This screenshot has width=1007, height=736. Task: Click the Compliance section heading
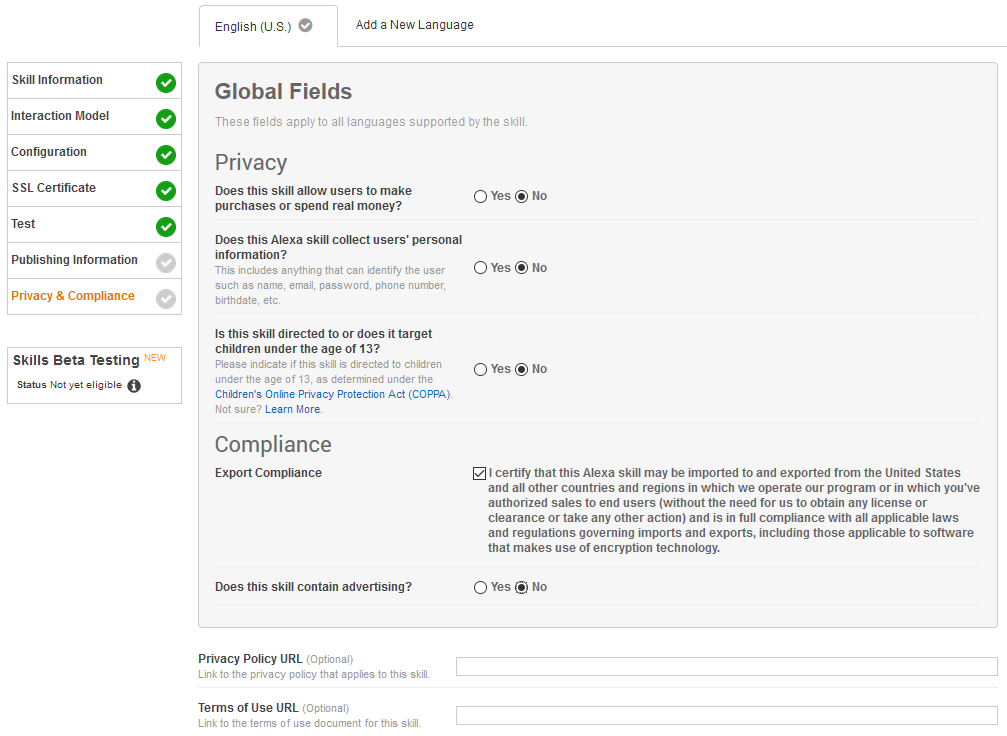[274, 444]
